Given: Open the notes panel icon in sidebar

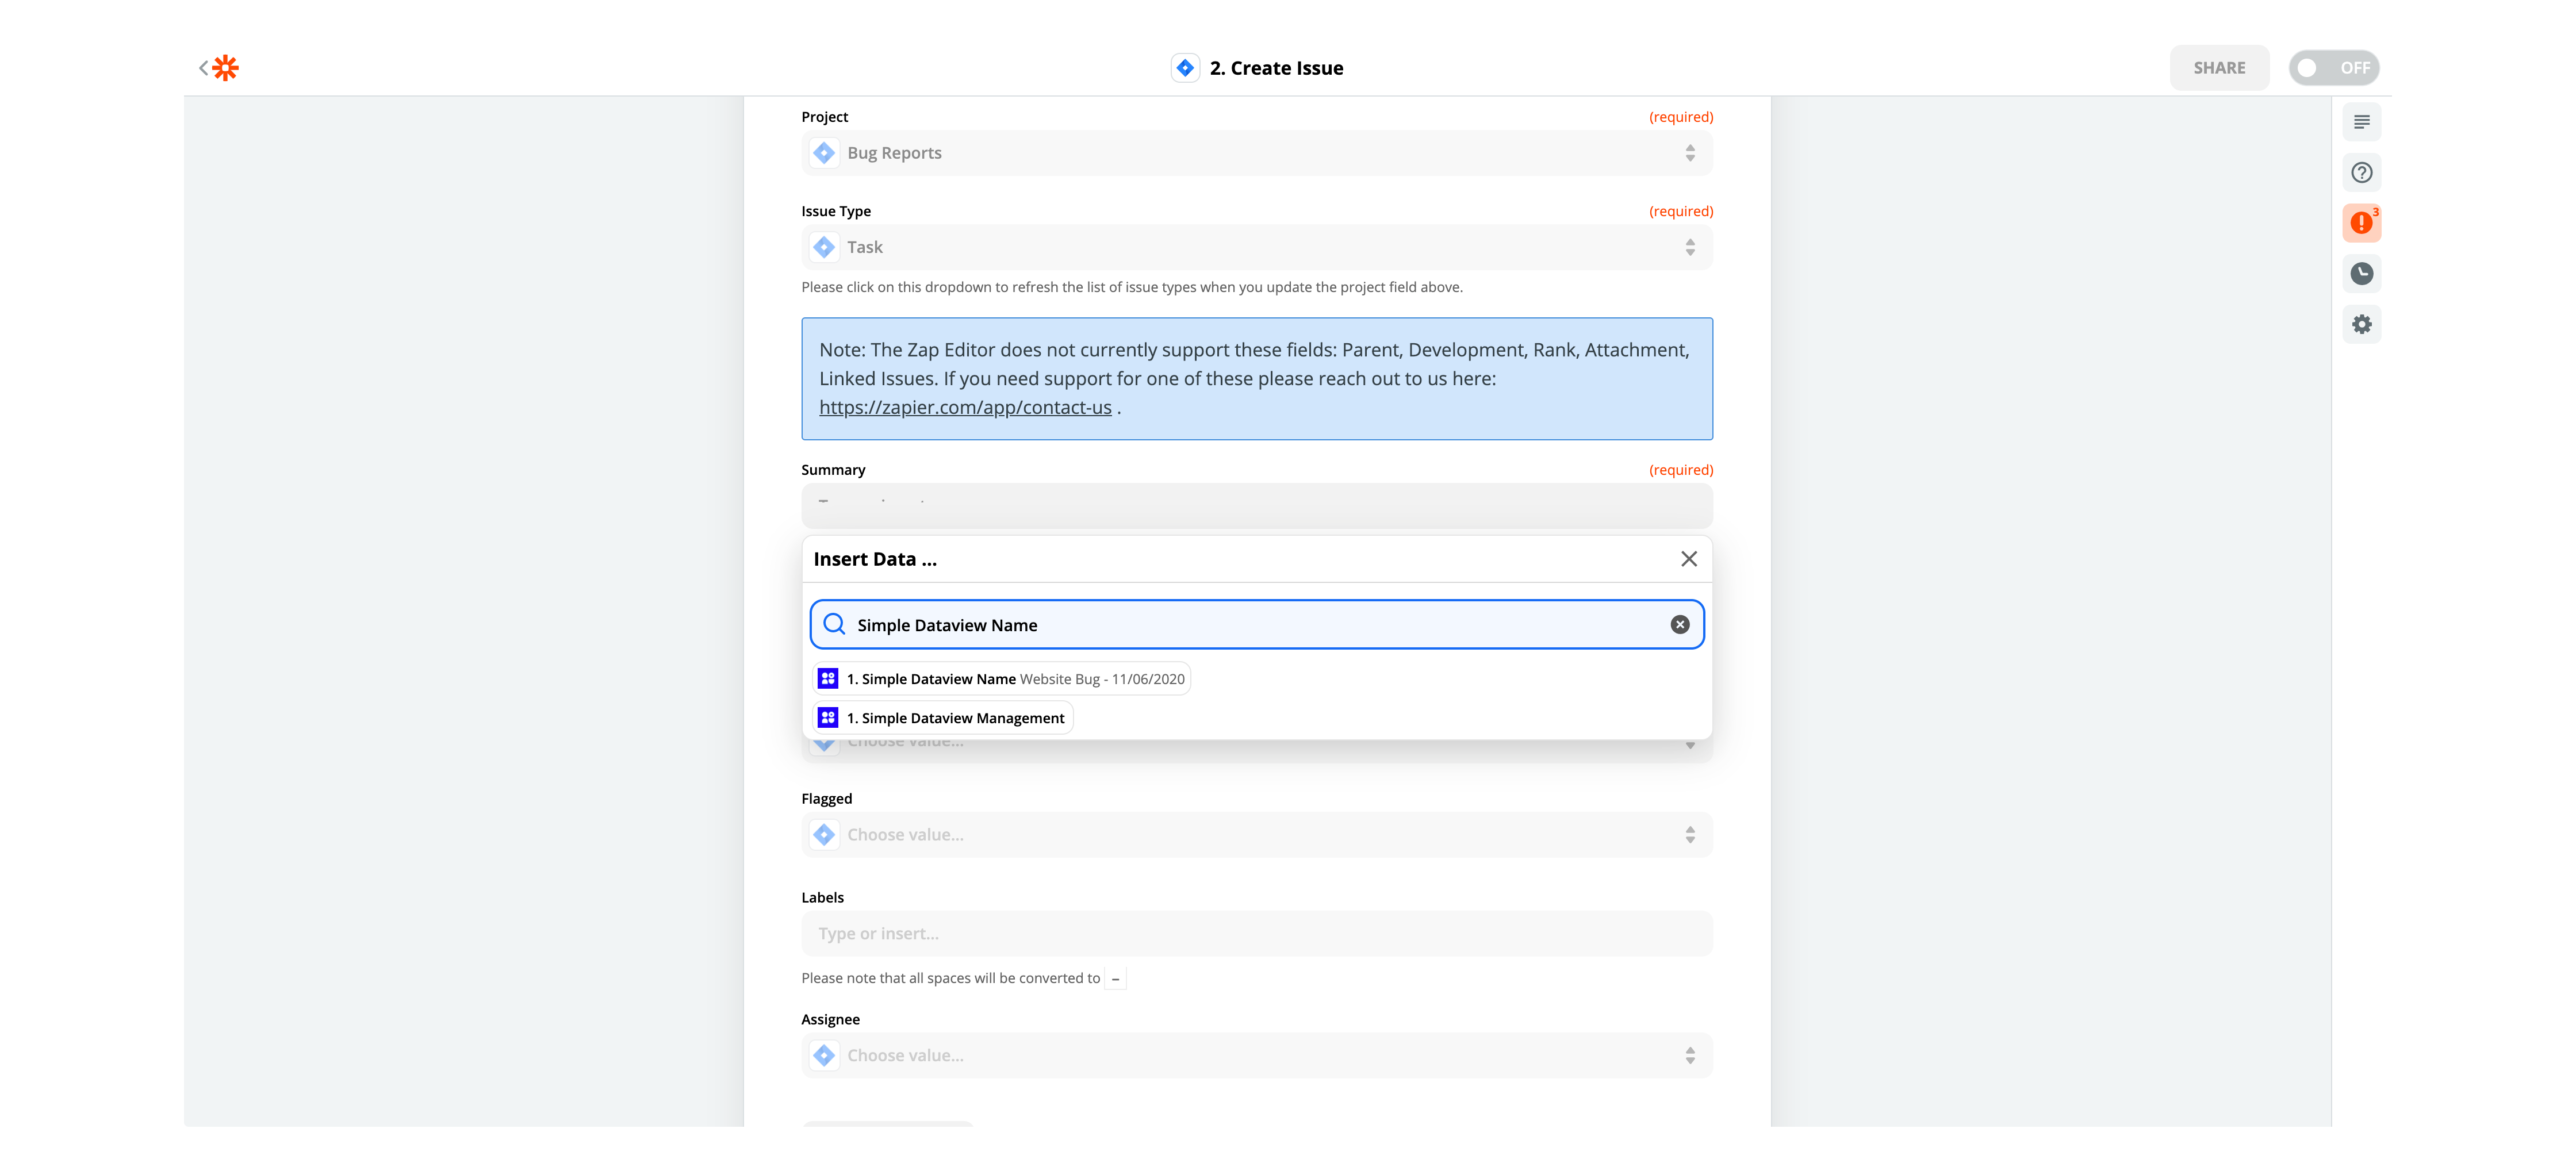Looking at the screenshot, I should point(2361,122).
